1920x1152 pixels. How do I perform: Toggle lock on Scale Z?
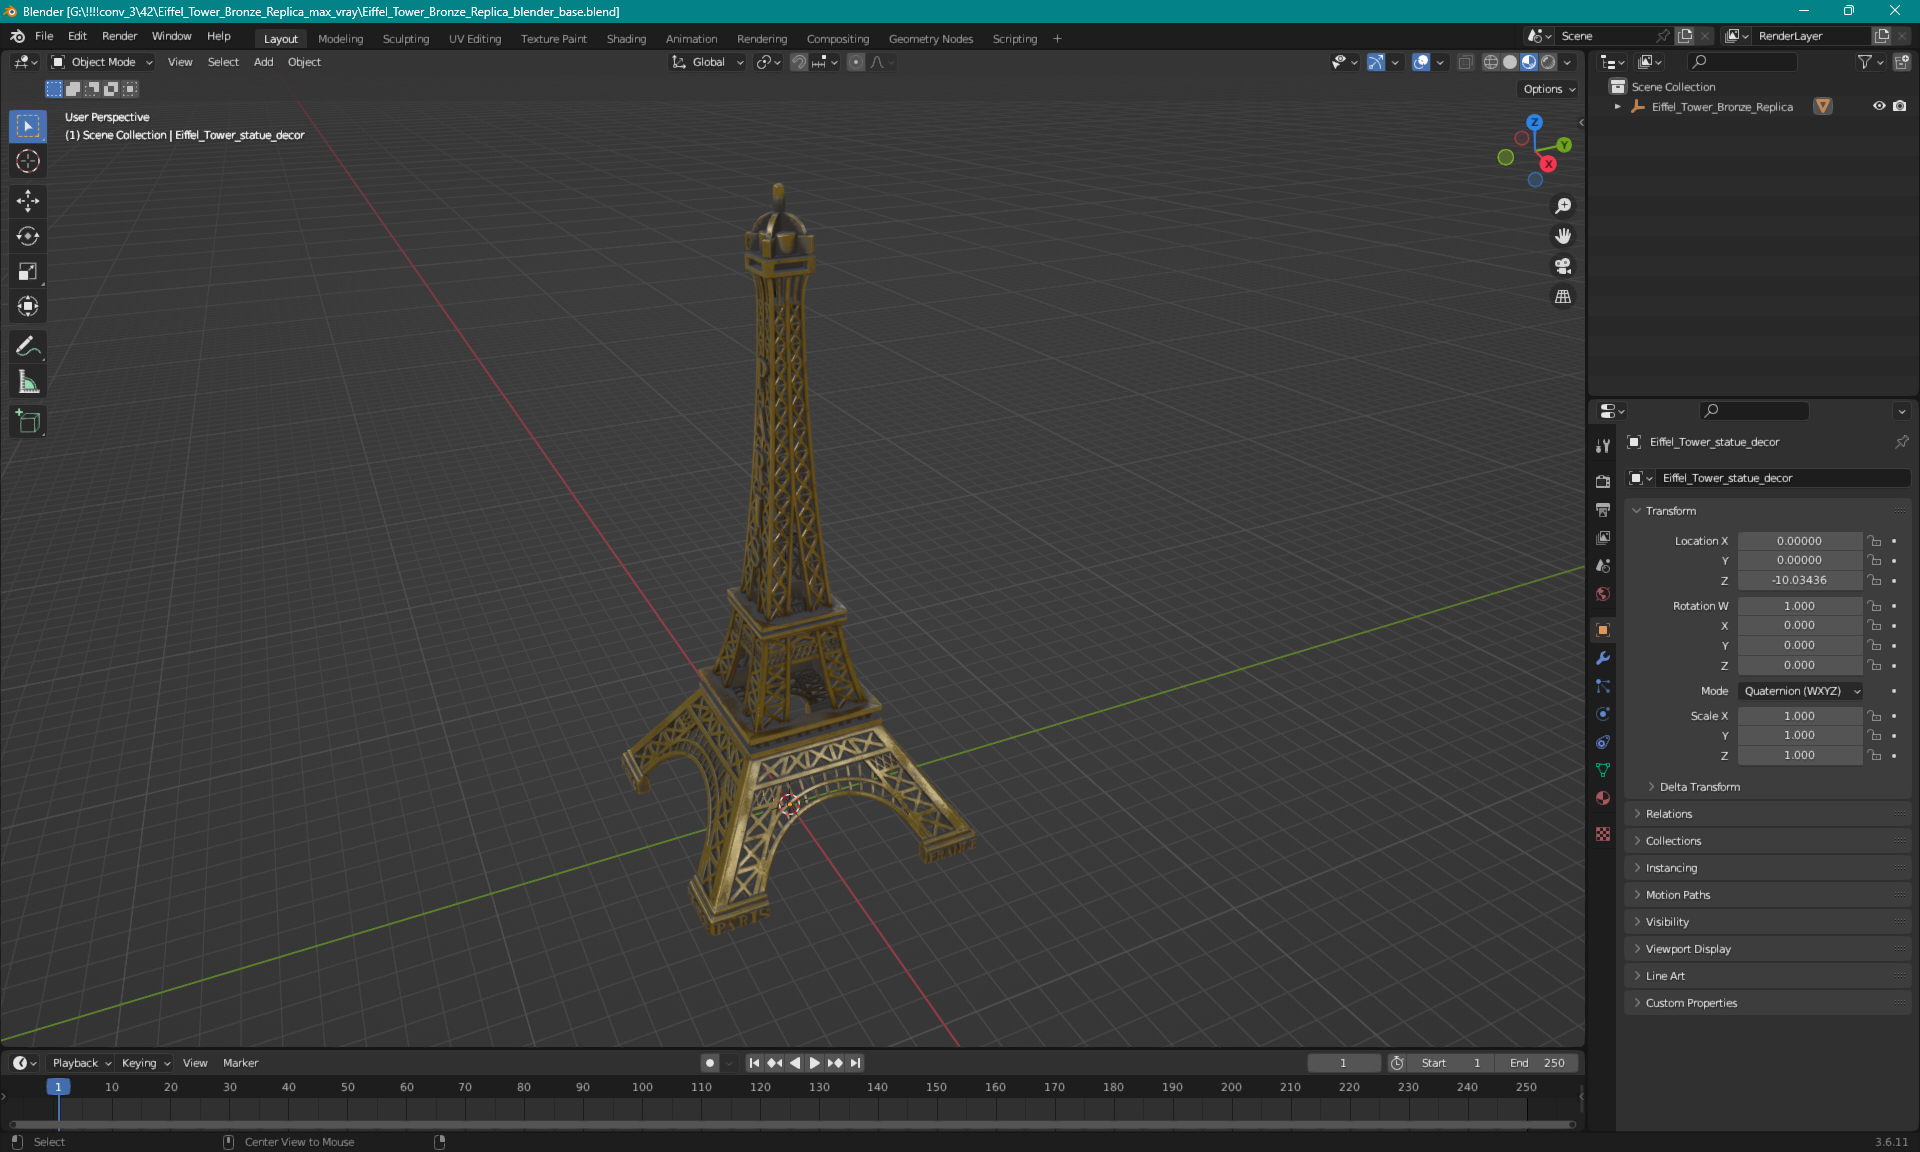pos(1875,755)
